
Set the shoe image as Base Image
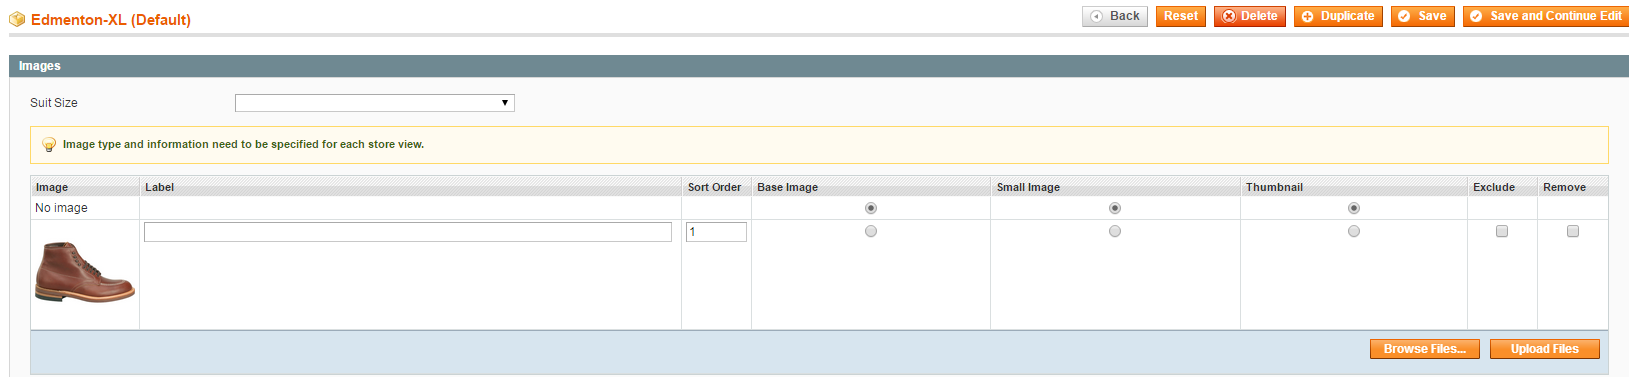871,231
